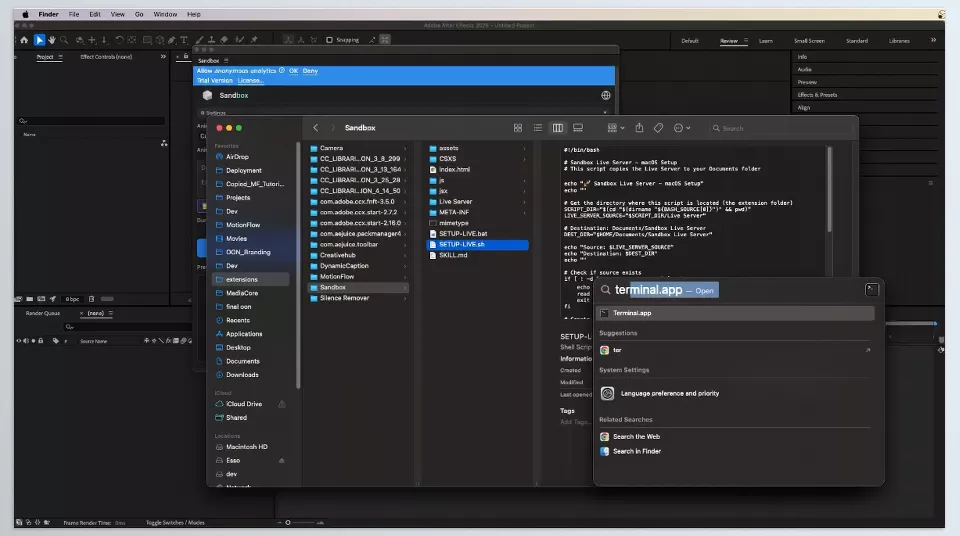
Task: Click the Finder Search field
Action: 781,128
